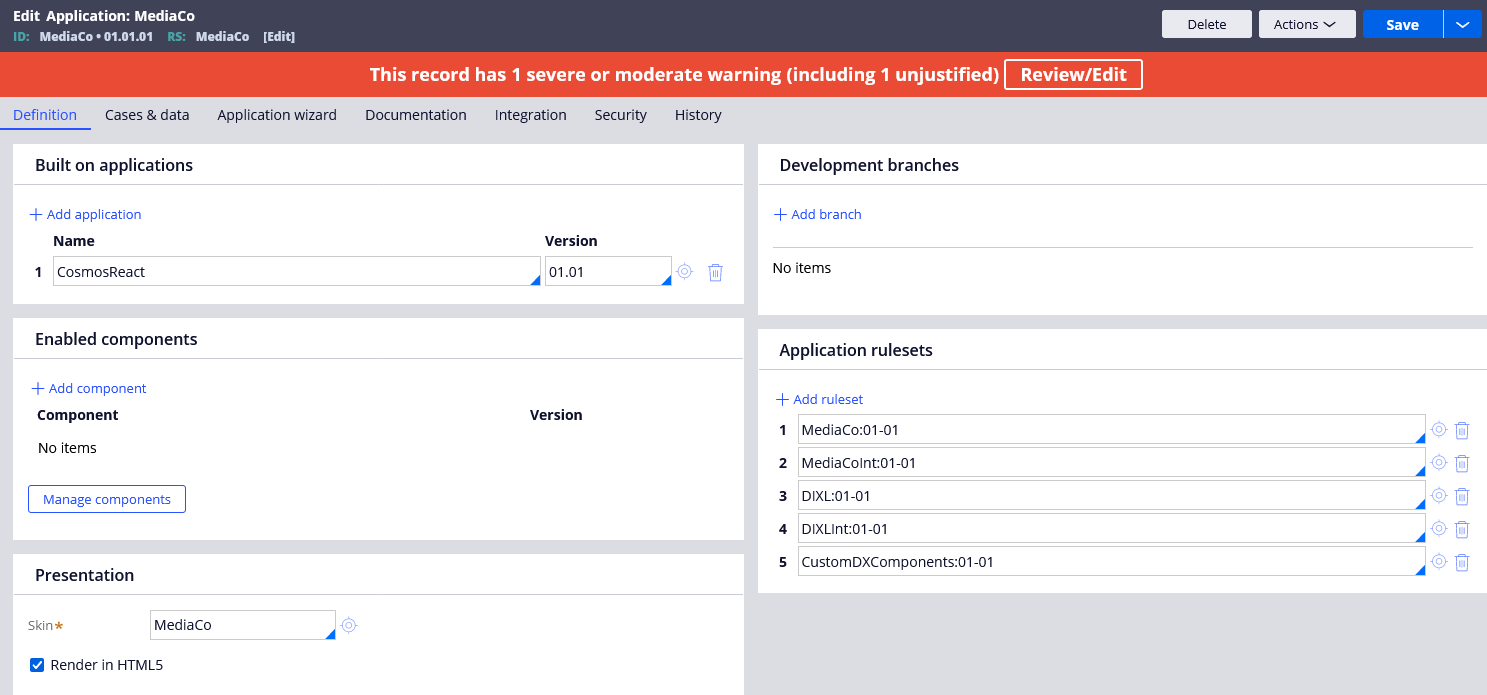Image resolution: width=1487 pixels, height=695 pixels.
Task: Open gear settings for CustomDXComponents ruleset
Action: coord(1439,562)
